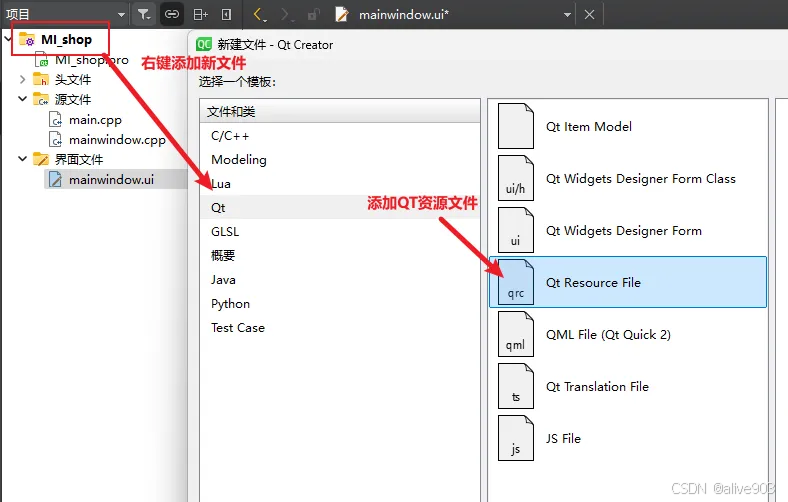788x502 pixels.
Task: Click the js file icon
Action: coord(516,438)
